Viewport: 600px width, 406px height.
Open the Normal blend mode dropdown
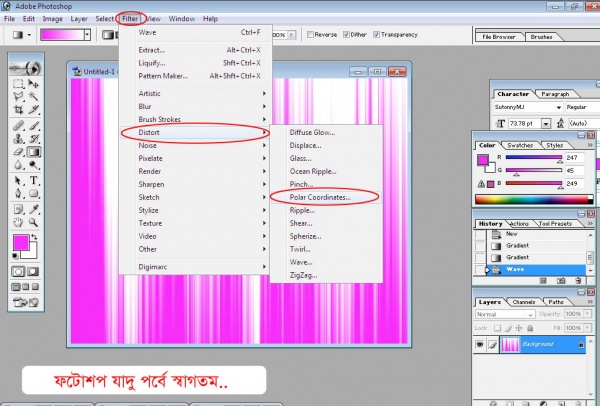point(530,315)
